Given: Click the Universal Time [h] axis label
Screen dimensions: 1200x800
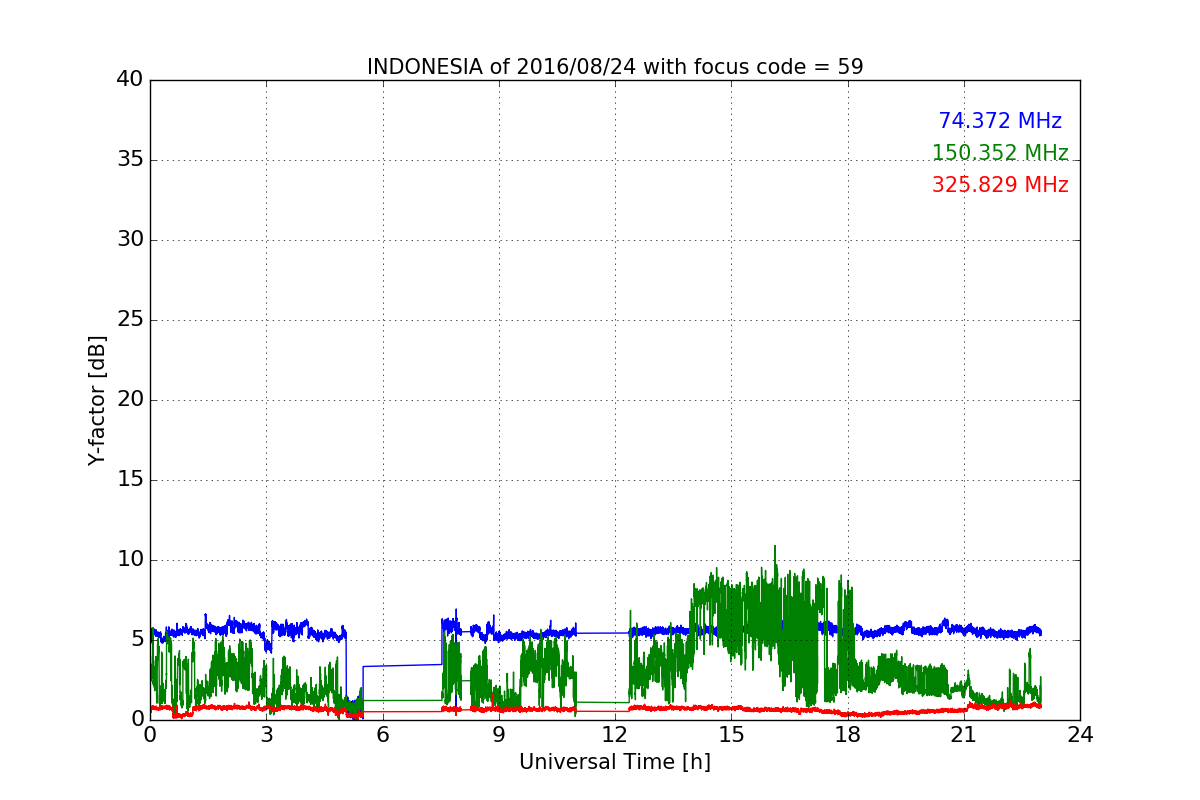Looking at the screenshot, I should click(615, 762).
